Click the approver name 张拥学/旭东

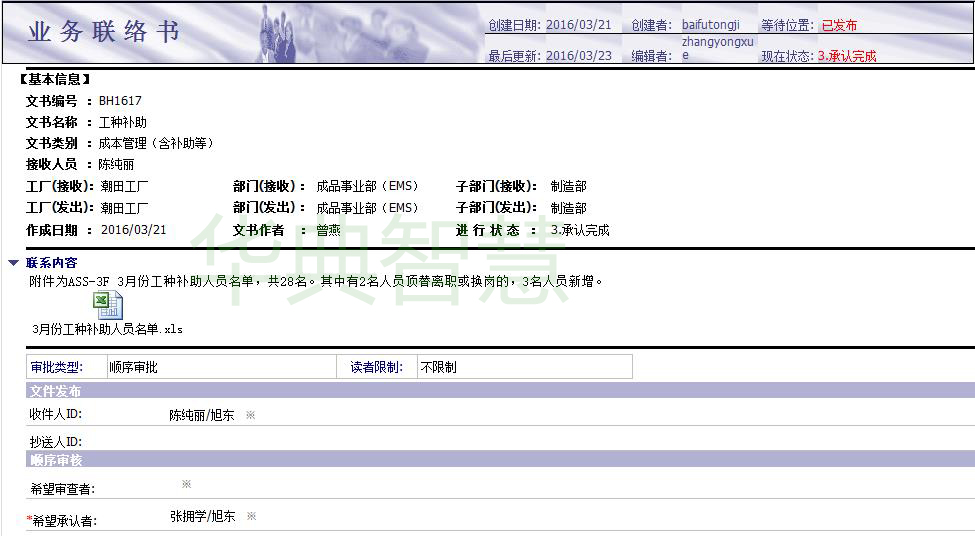coord(203,516)
